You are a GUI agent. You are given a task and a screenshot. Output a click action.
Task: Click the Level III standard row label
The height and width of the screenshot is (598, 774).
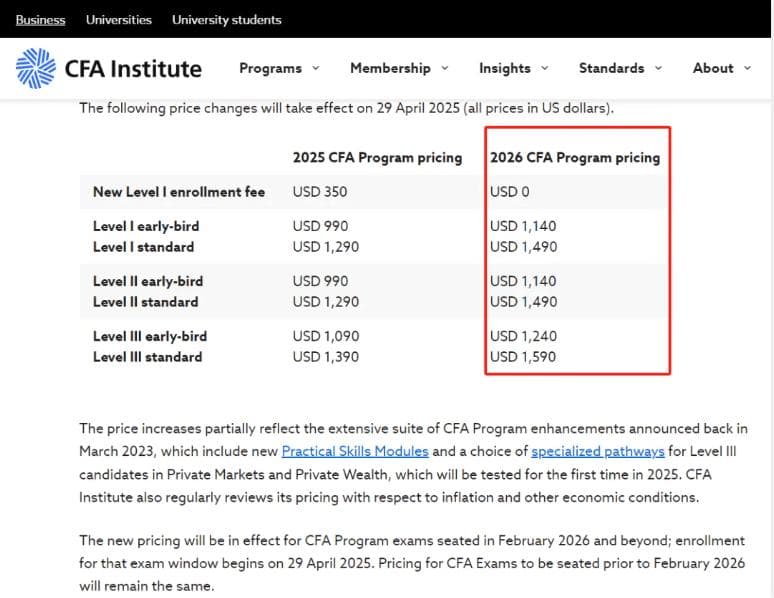[x=148, y=357]
